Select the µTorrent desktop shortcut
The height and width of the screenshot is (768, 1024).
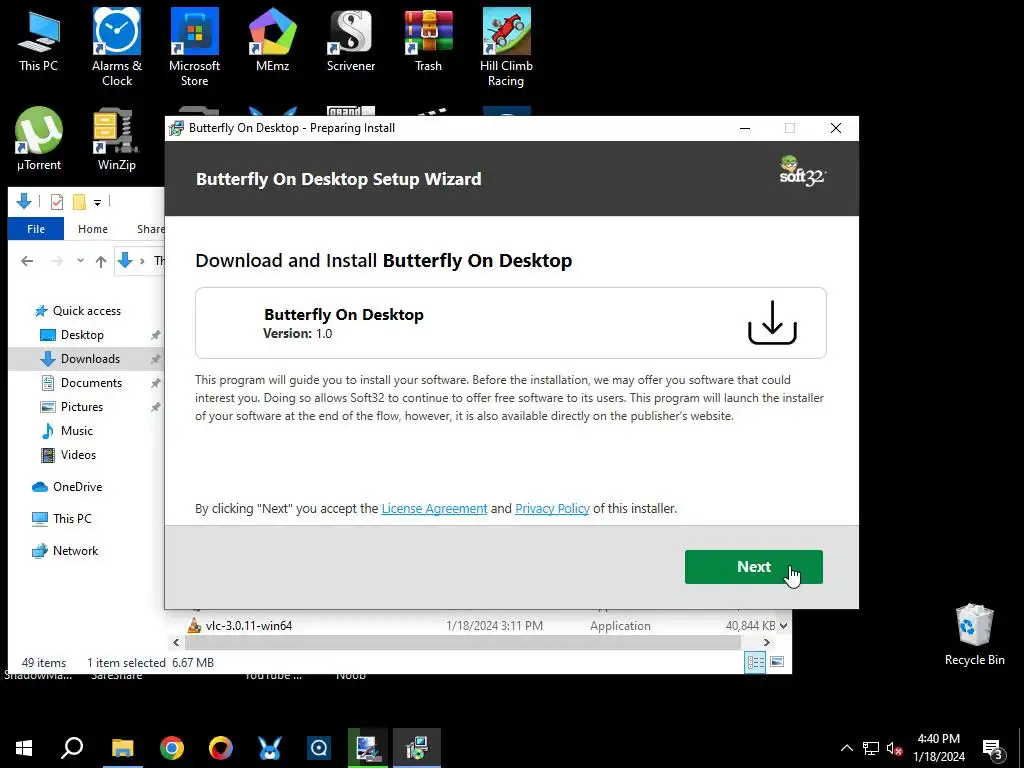[39, 139]
